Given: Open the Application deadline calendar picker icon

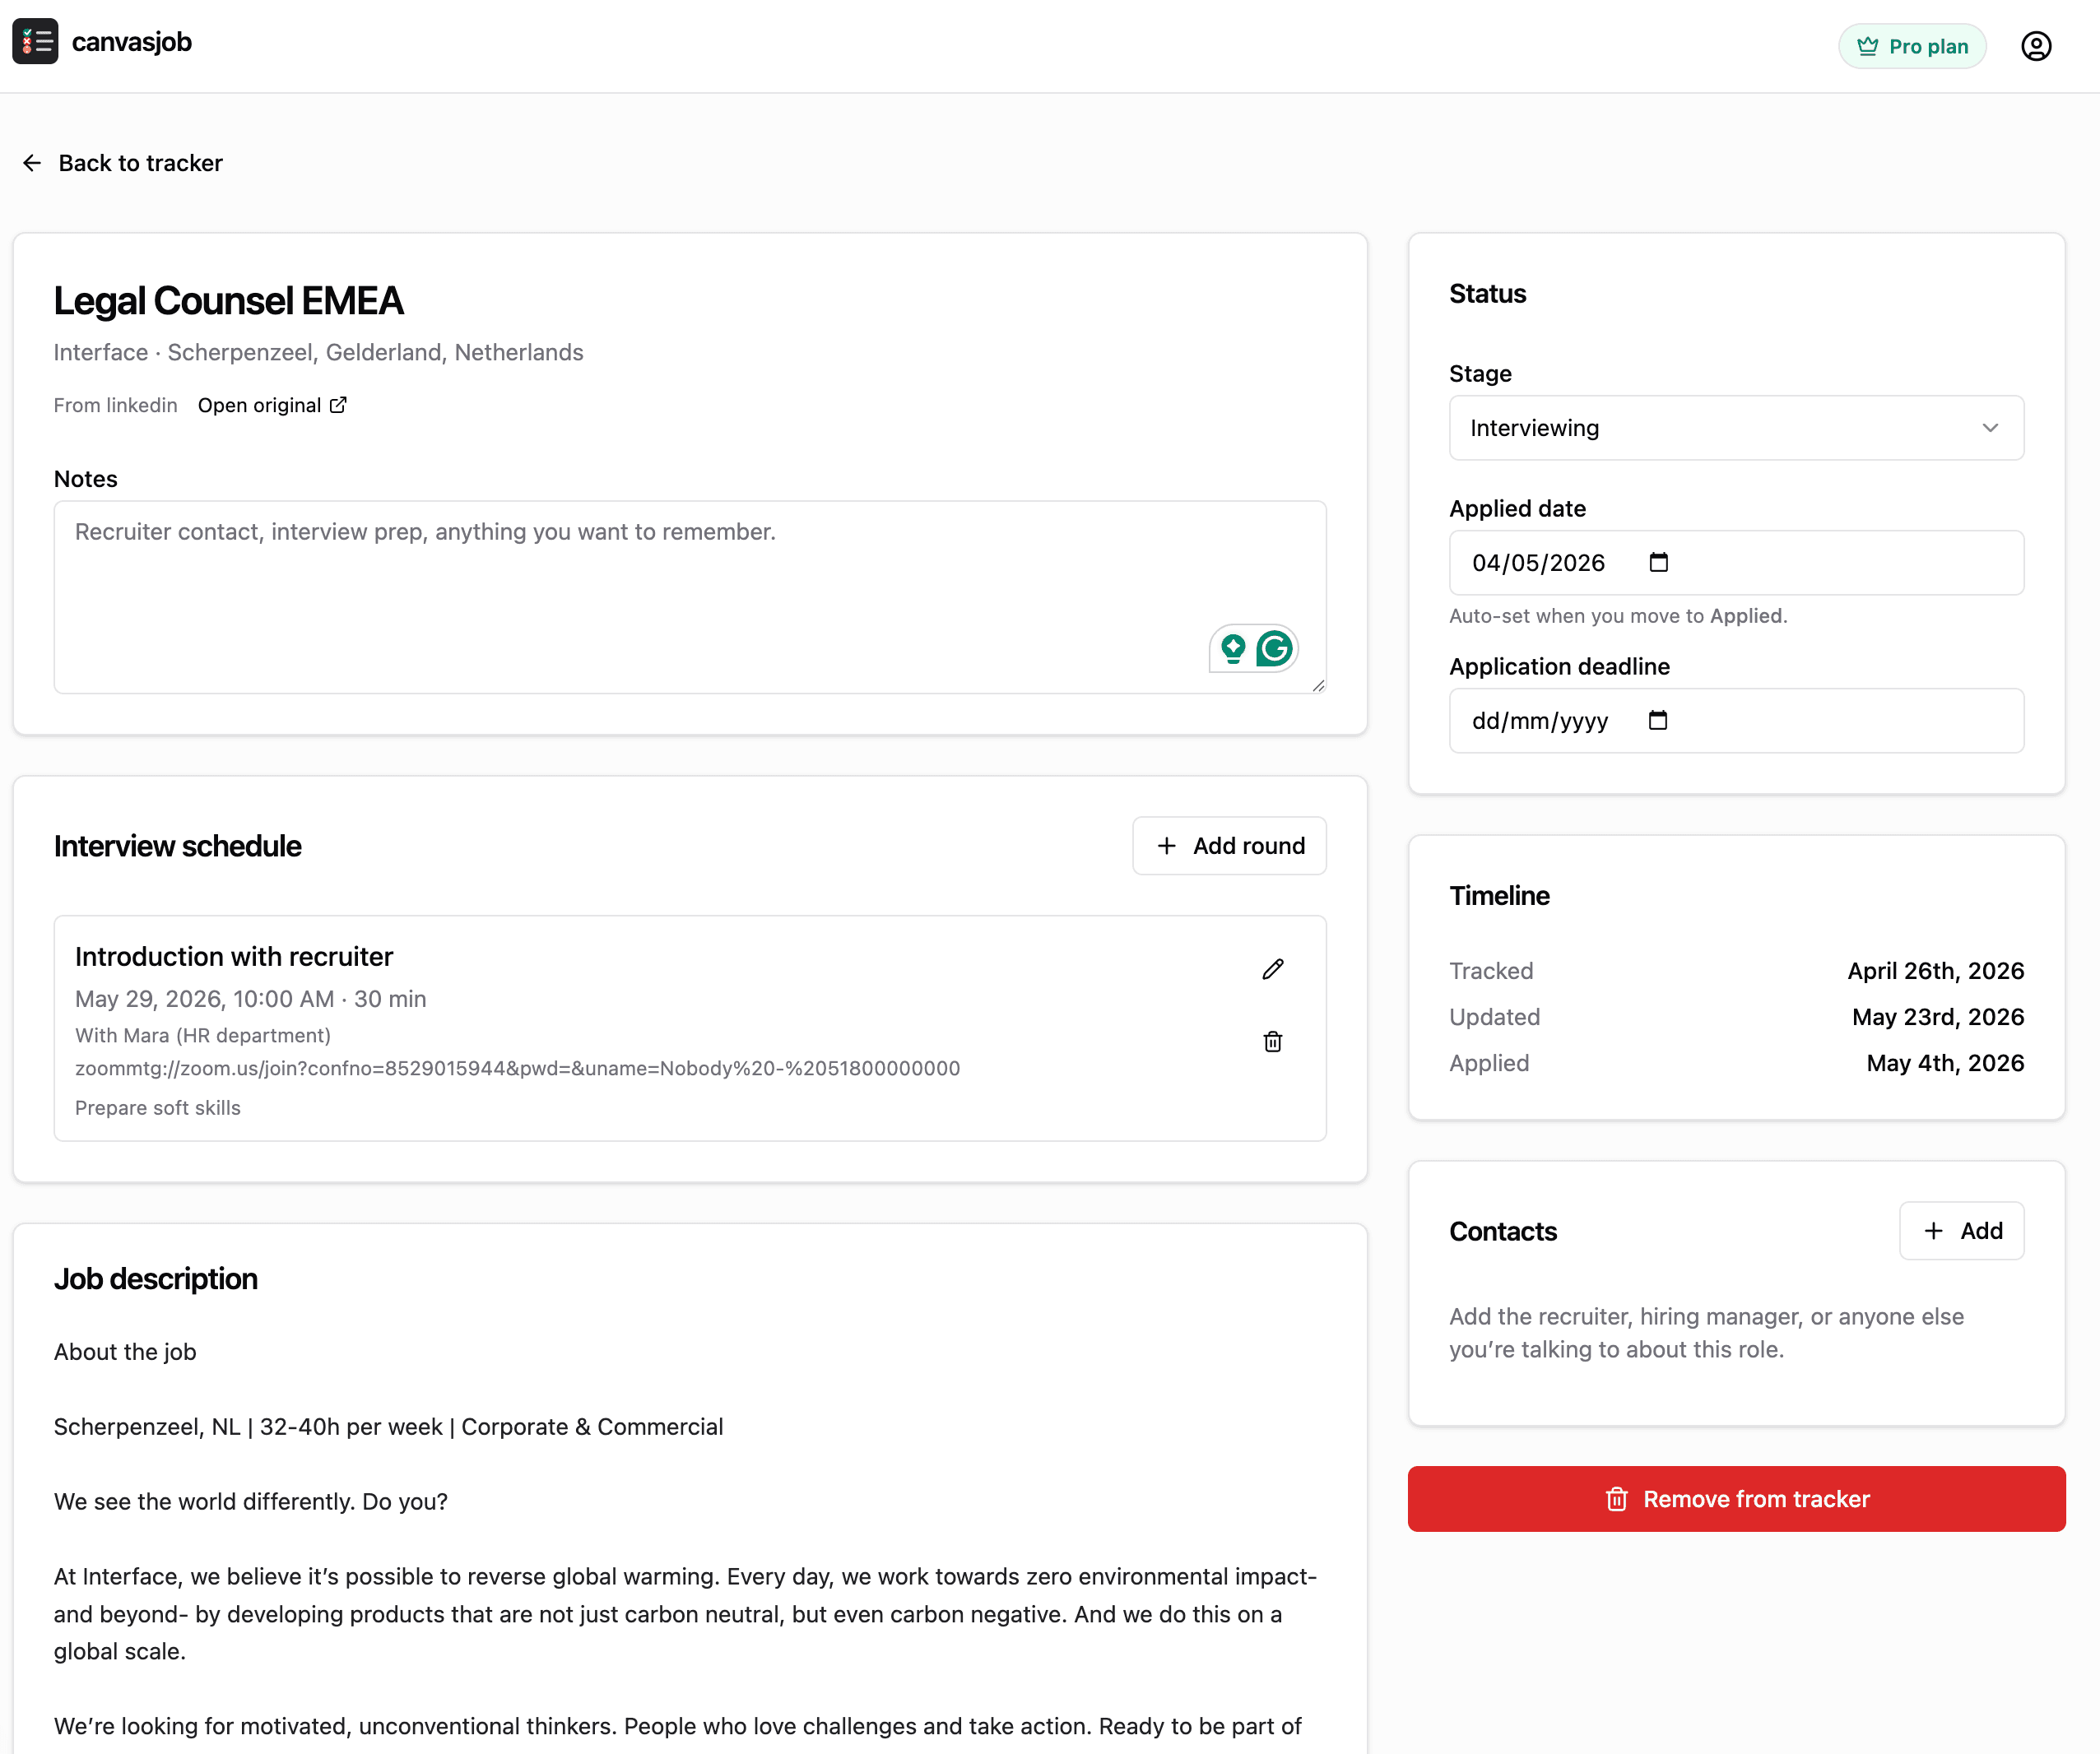Looking at the screenshot, I should (1658, 720).
